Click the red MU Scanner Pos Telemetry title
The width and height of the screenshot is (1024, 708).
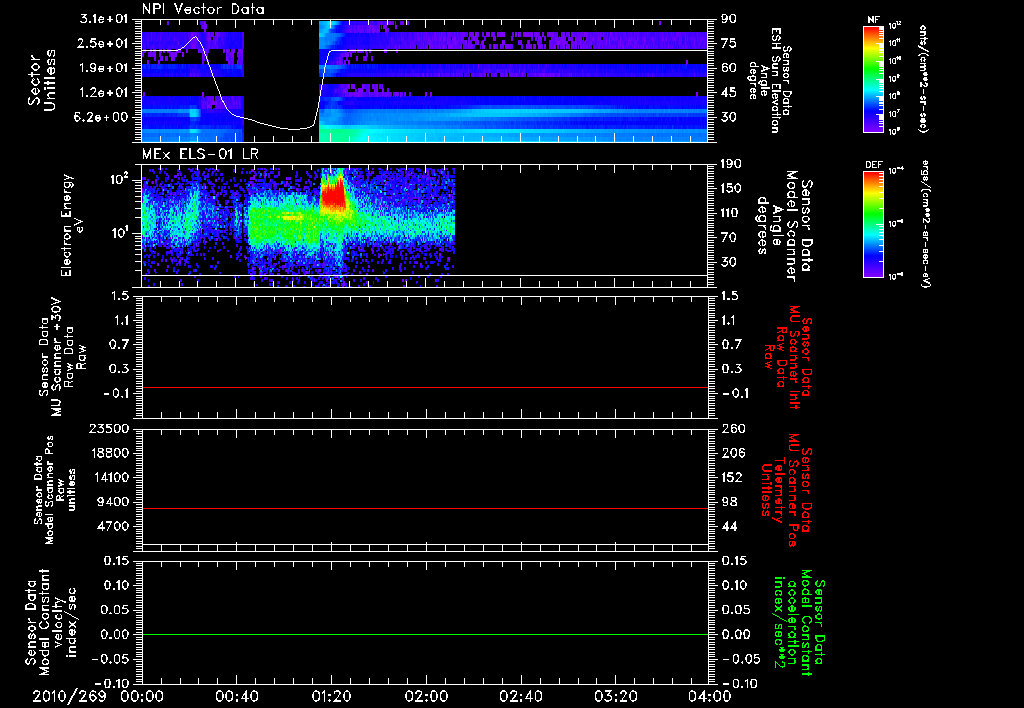click(787, 490)
